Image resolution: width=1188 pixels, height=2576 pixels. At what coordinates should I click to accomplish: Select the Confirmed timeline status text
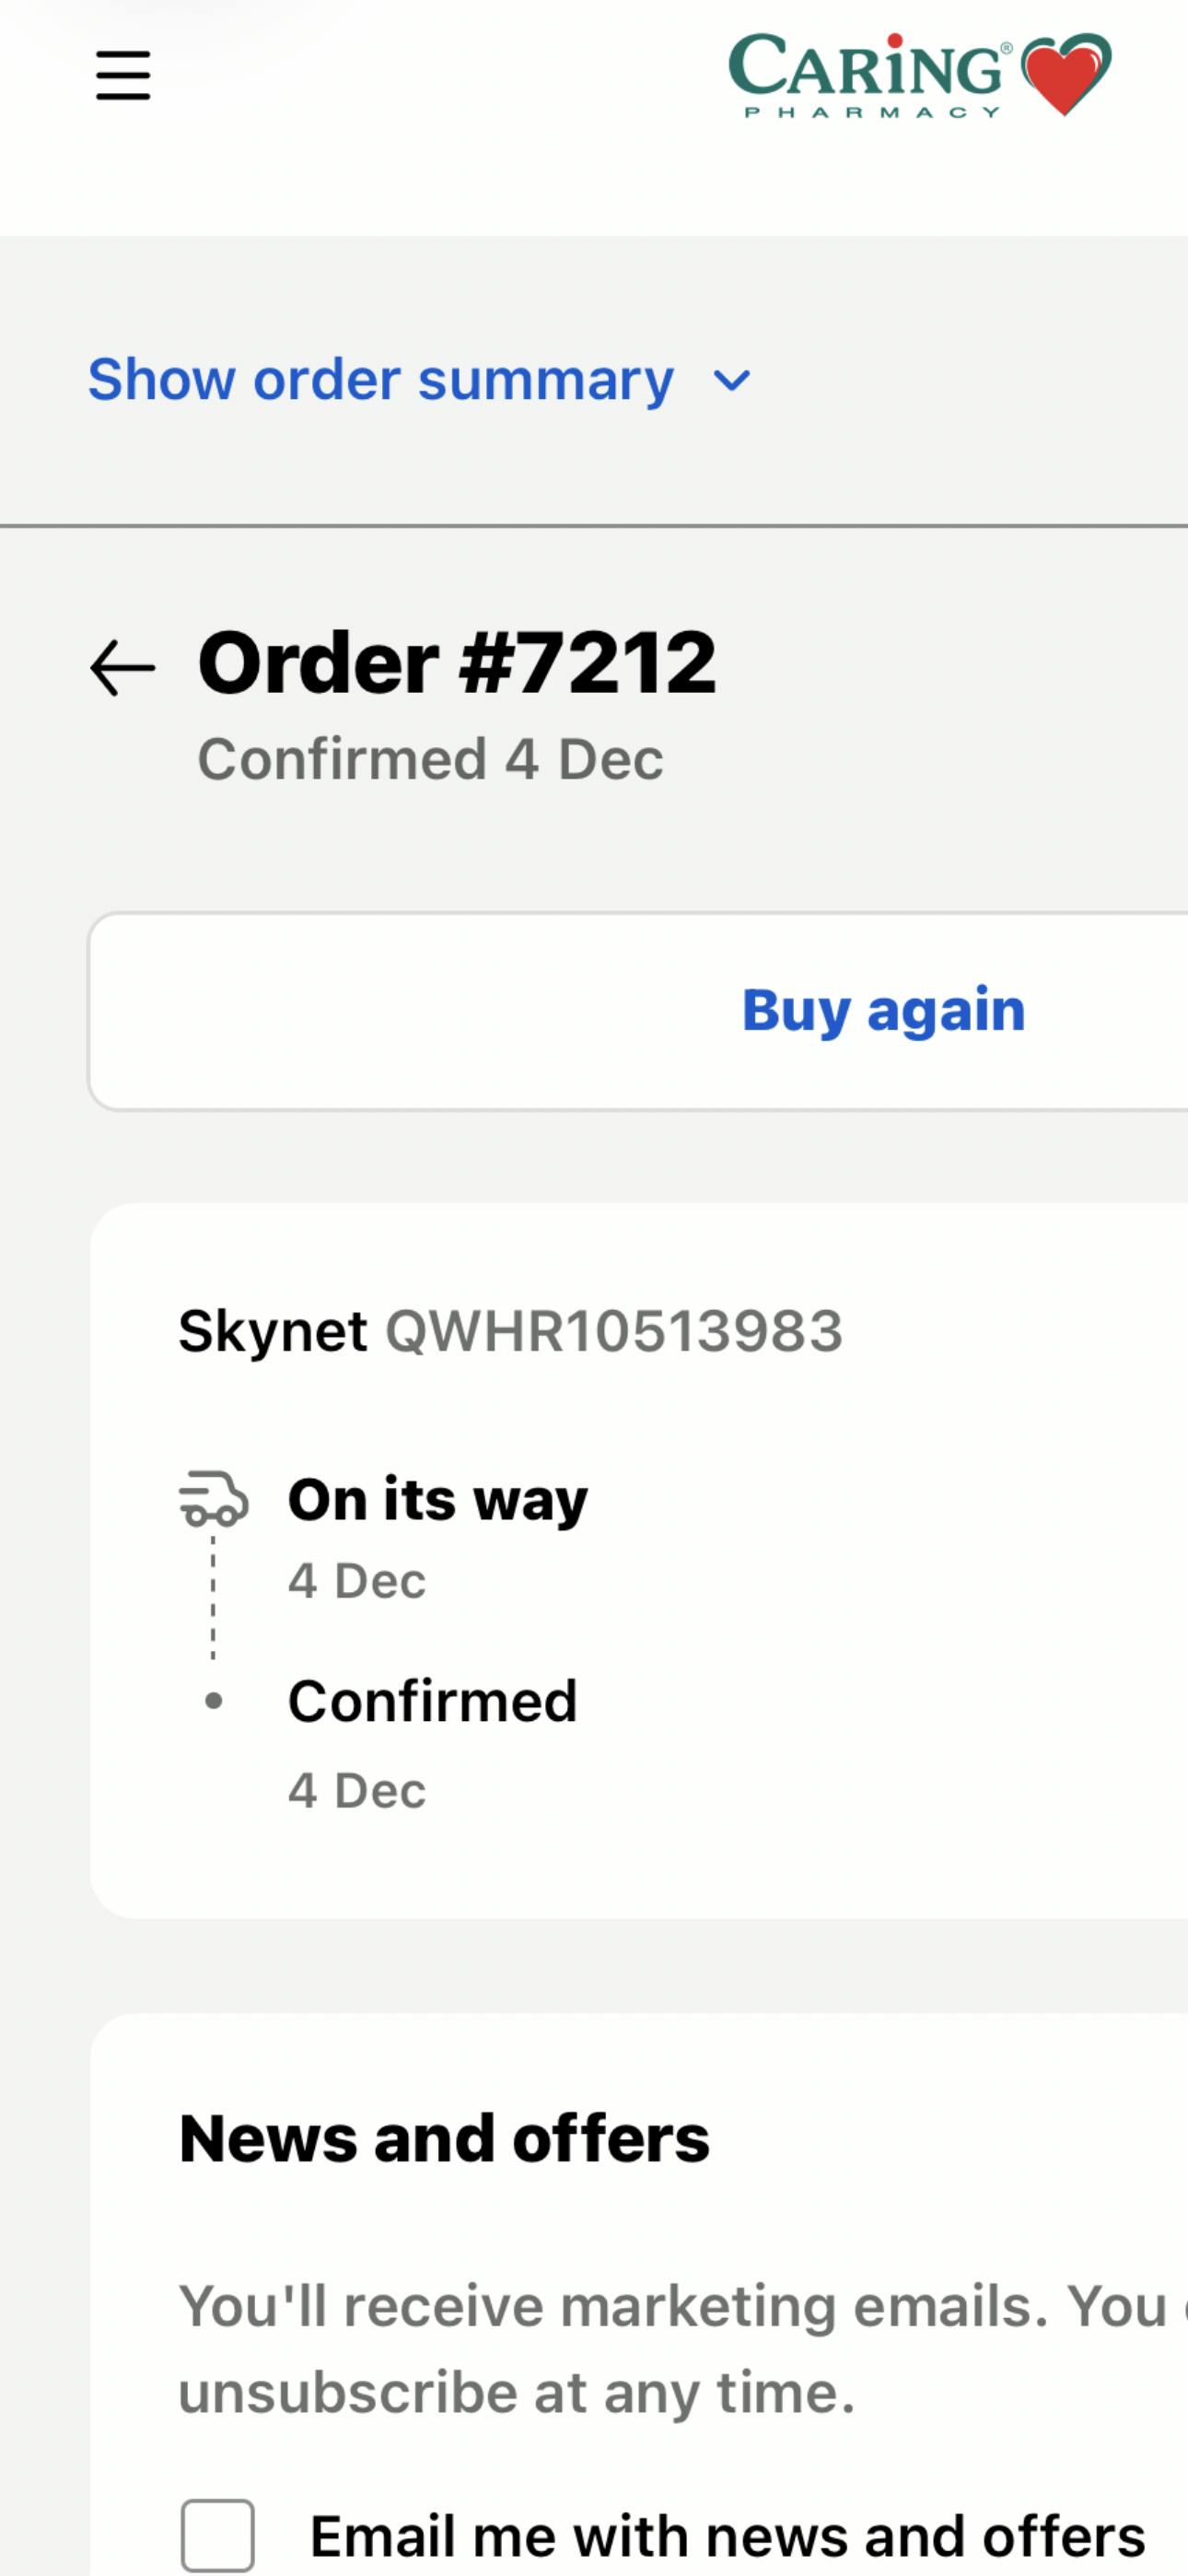[x=433, y=1701]
